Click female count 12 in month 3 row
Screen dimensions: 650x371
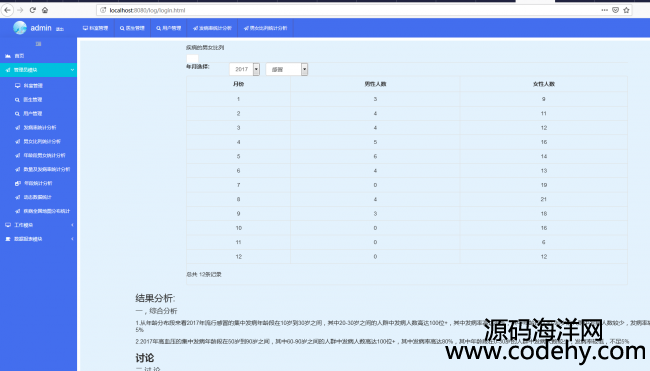[x=543, y=128]
